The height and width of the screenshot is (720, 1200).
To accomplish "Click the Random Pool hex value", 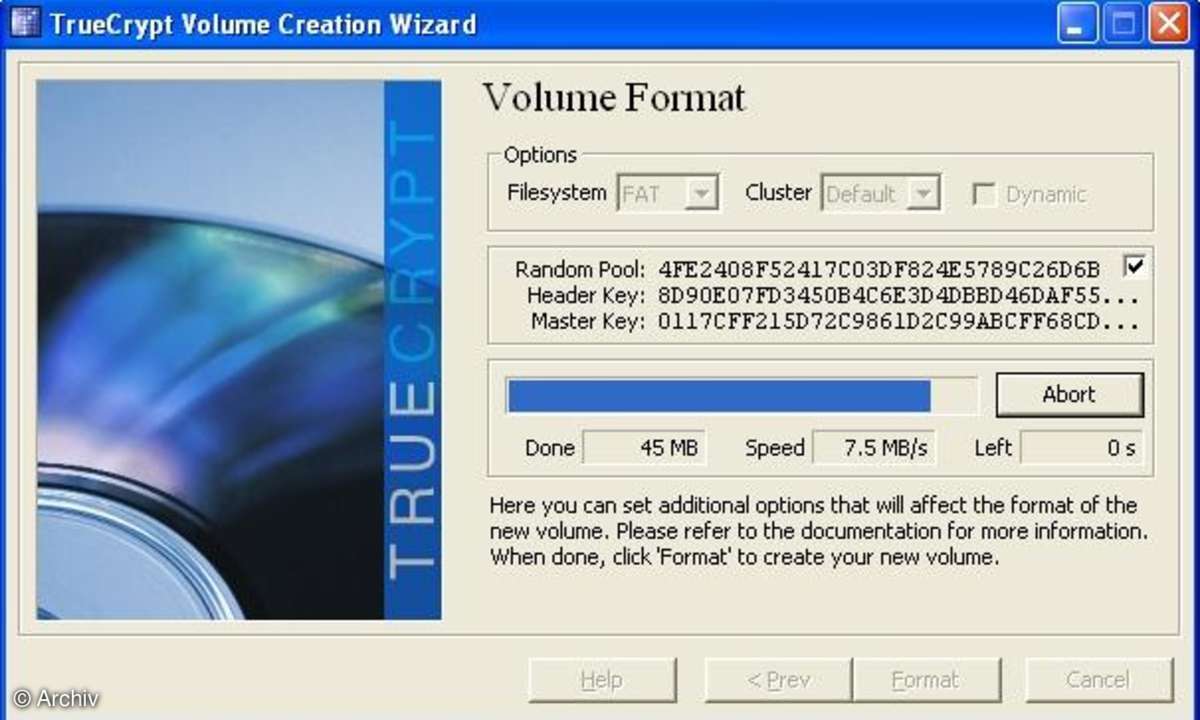I will tap(879, 269).
